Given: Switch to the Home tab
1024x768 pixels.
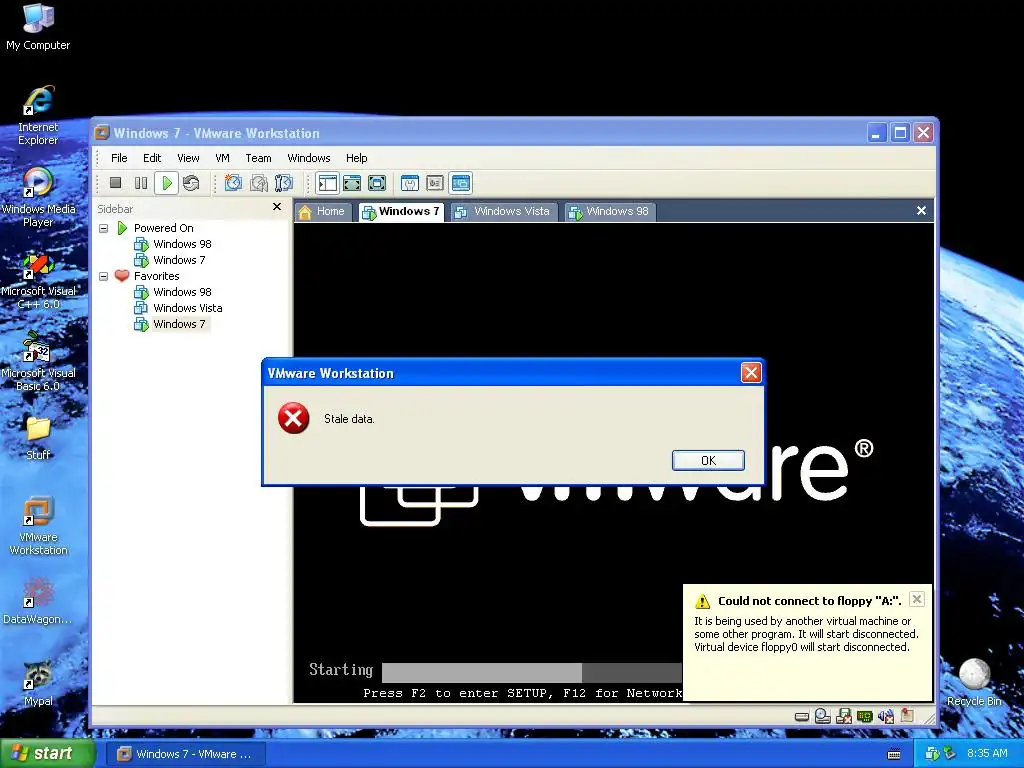Looking at the screenshot, I should (322, 212).
